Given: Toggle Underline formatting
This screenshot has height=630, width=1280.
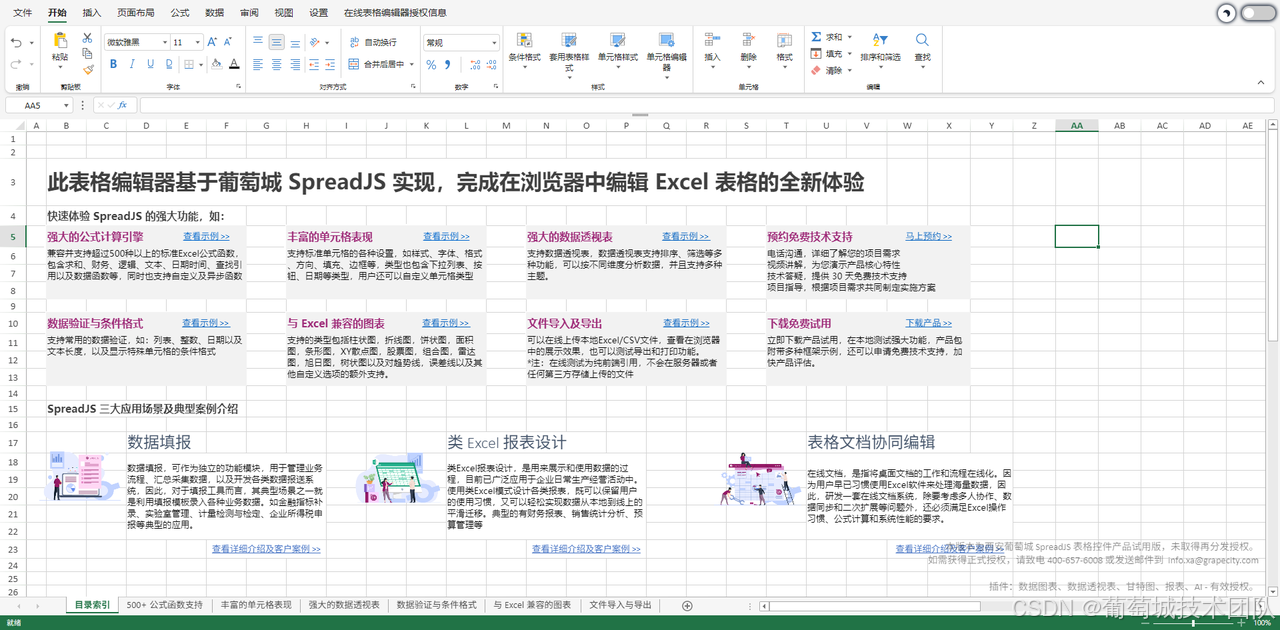Looking at the screenshot, I should [x=150, y=64].
